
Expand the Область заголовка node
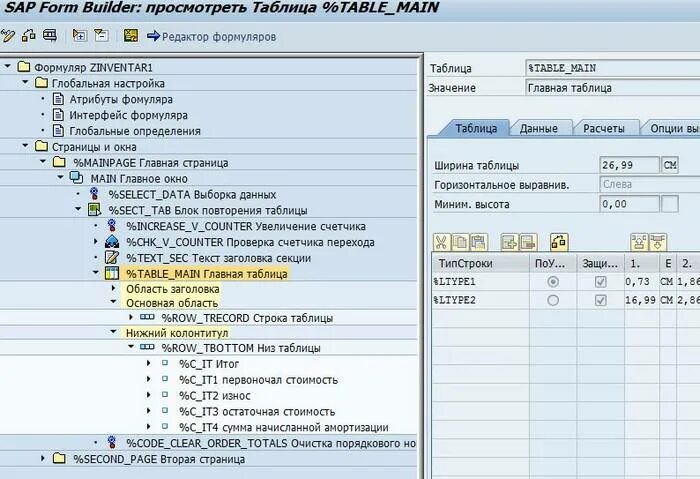(113, 288)
